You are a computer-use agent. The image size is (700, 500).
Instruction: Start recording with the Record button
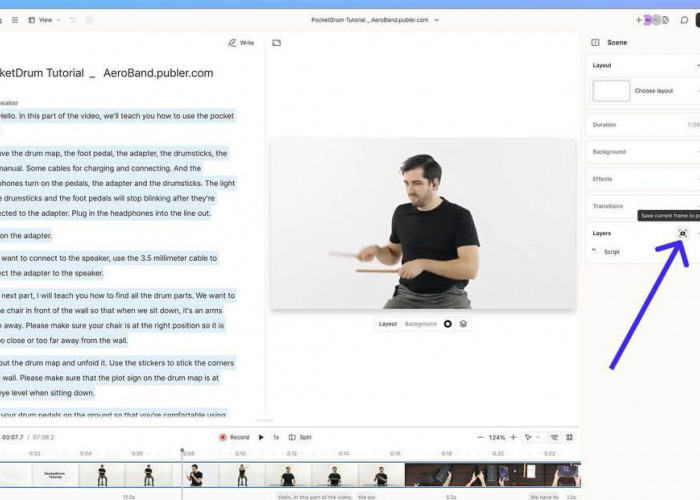pyautogui.click(x=234, y=437)
